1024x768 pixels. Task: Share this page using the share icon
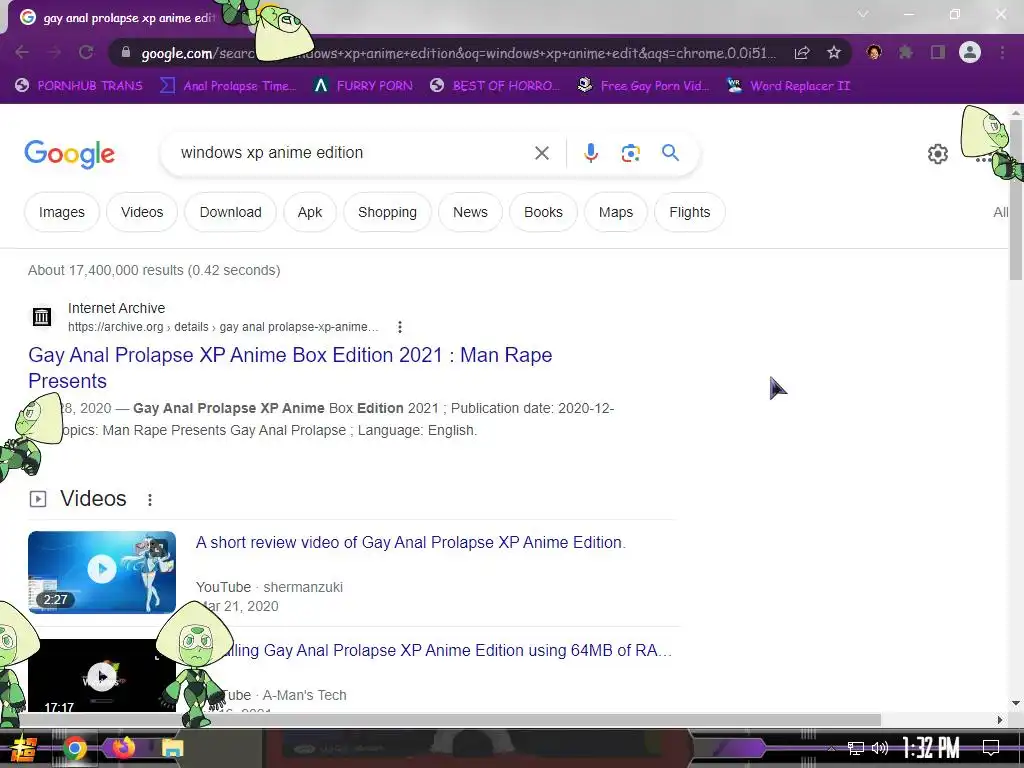tap(802, 53)
